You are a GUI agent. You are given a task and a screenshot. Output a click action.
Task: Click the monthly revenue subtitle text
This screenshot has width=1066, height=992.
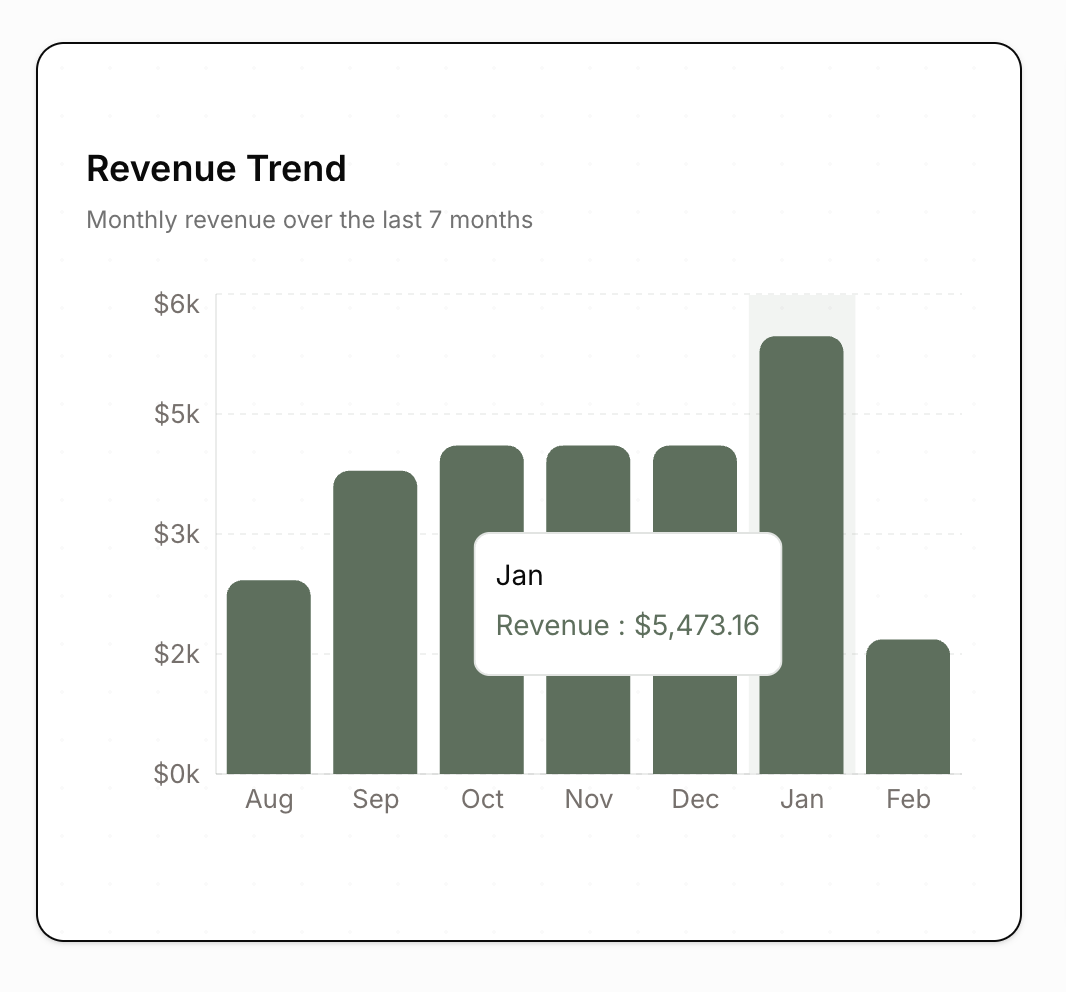pos(309,219)
